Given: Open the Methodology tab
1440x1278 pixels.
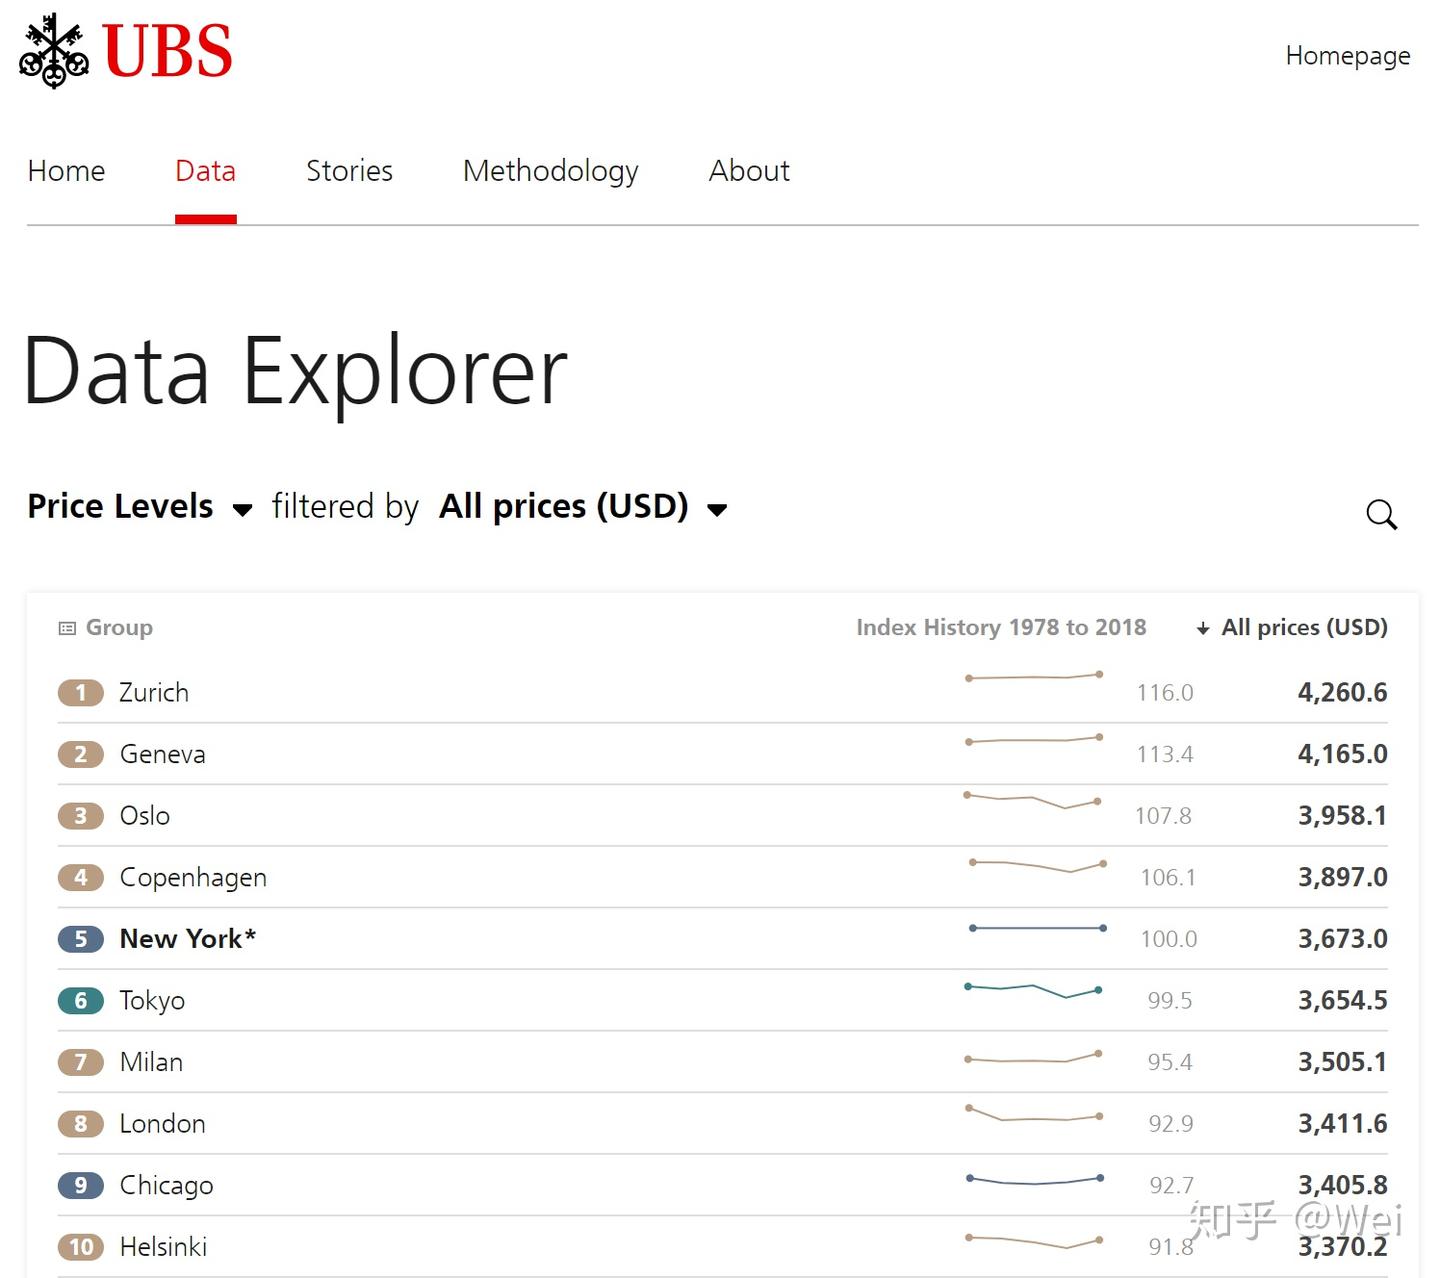Looking at the screenshot, I should pos(551,171).
